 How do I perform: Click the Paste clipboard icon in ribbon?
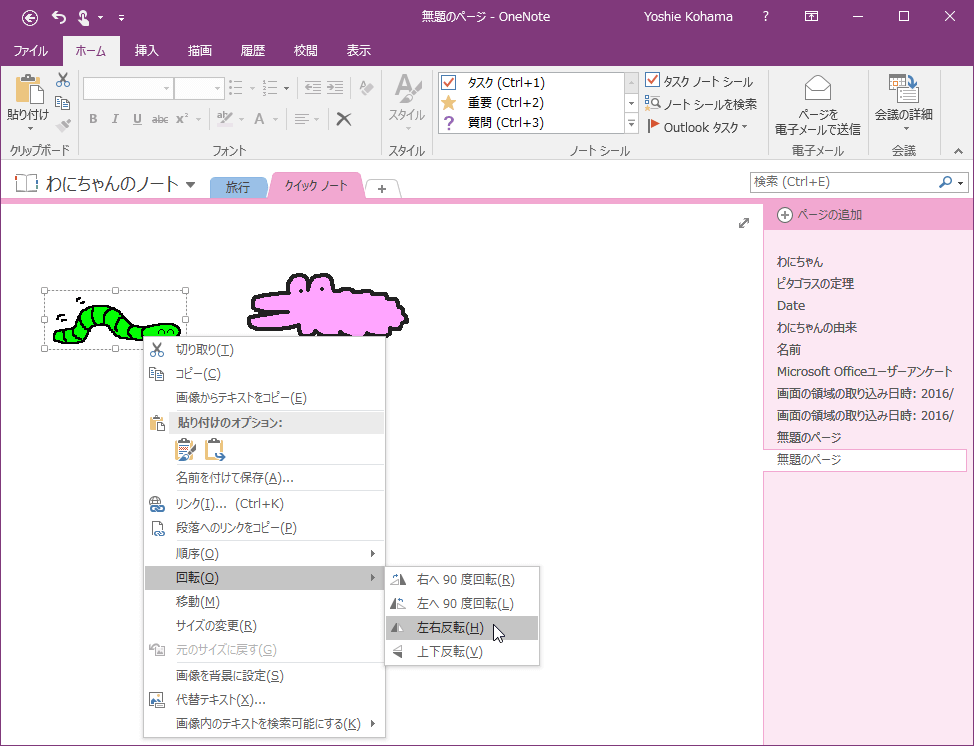(29, 90)
